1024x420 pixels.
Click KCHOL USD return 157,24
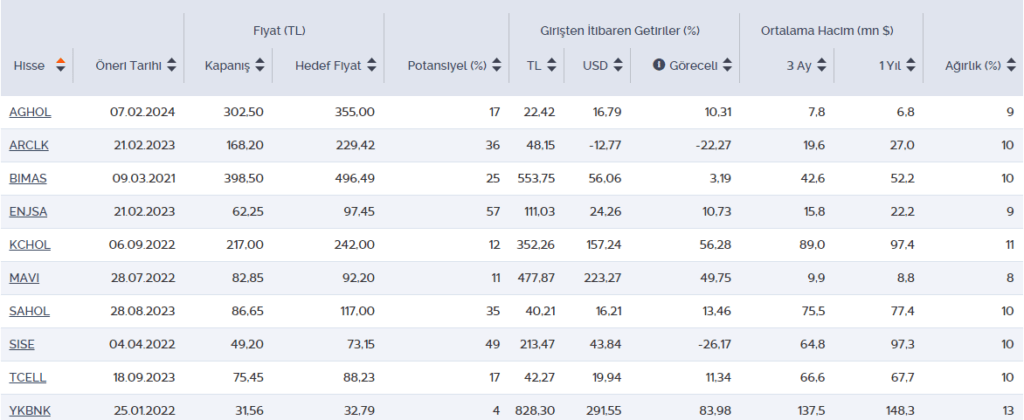point(603,245)
